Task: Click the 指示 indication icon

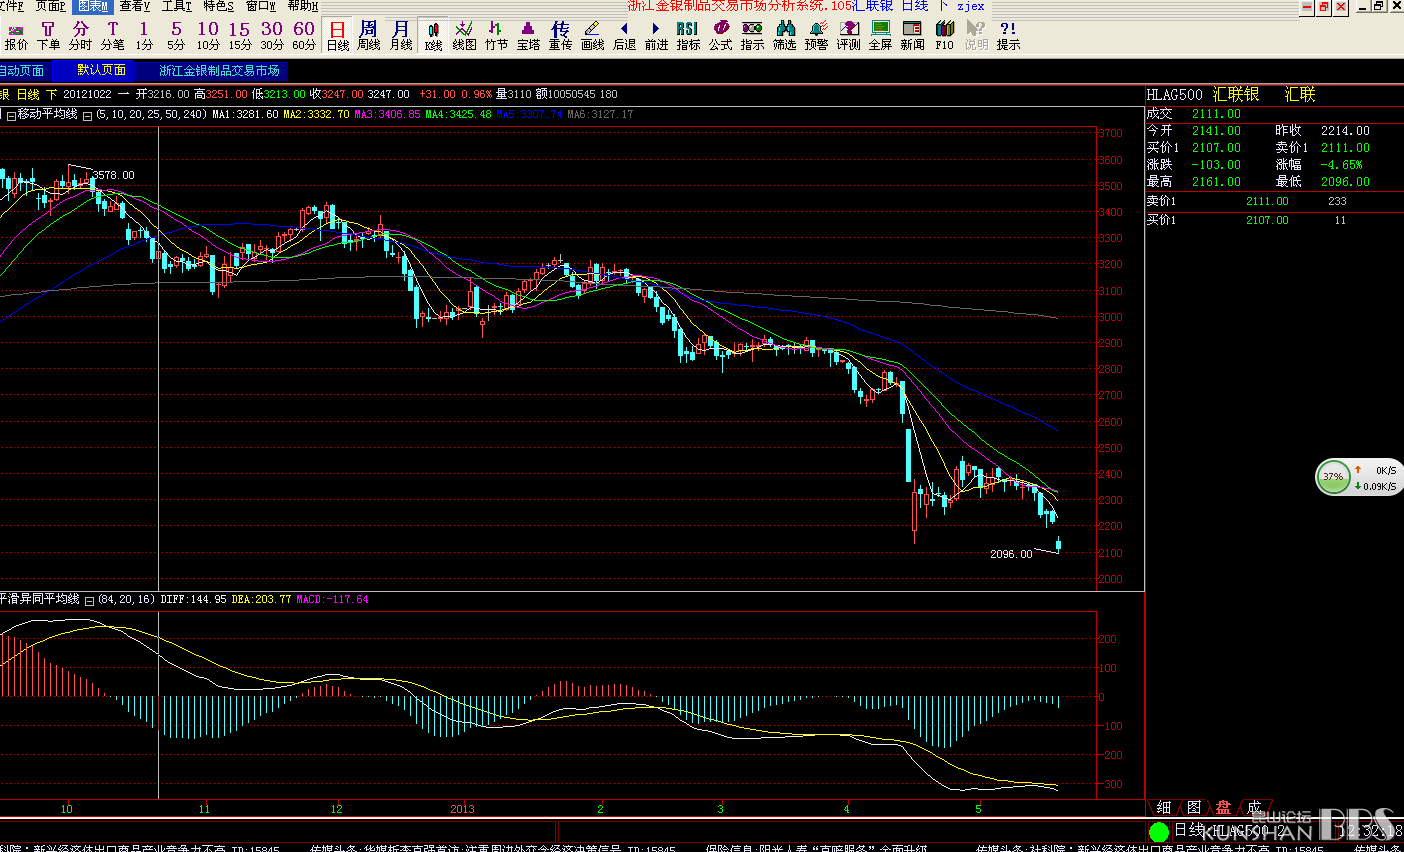Action: [x=753, y=36]
